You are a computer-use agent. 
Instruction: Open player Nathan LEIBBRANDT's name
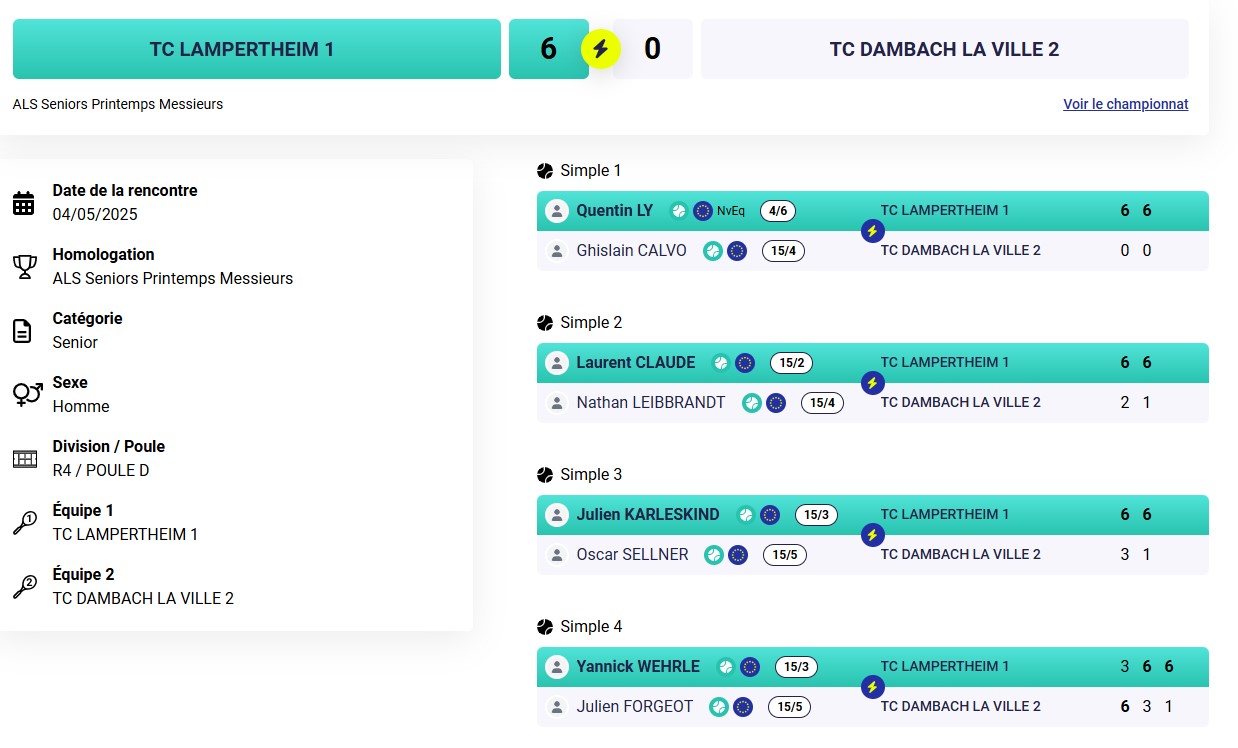651,403
